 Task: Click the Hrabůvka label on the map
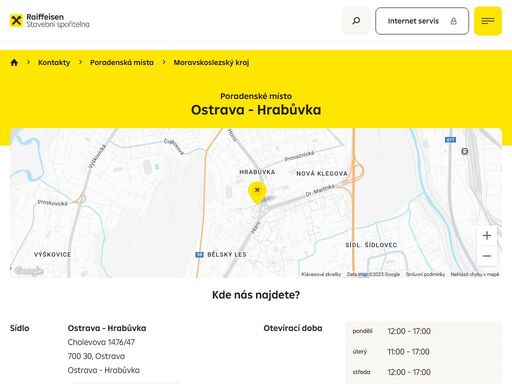point(257,172)
